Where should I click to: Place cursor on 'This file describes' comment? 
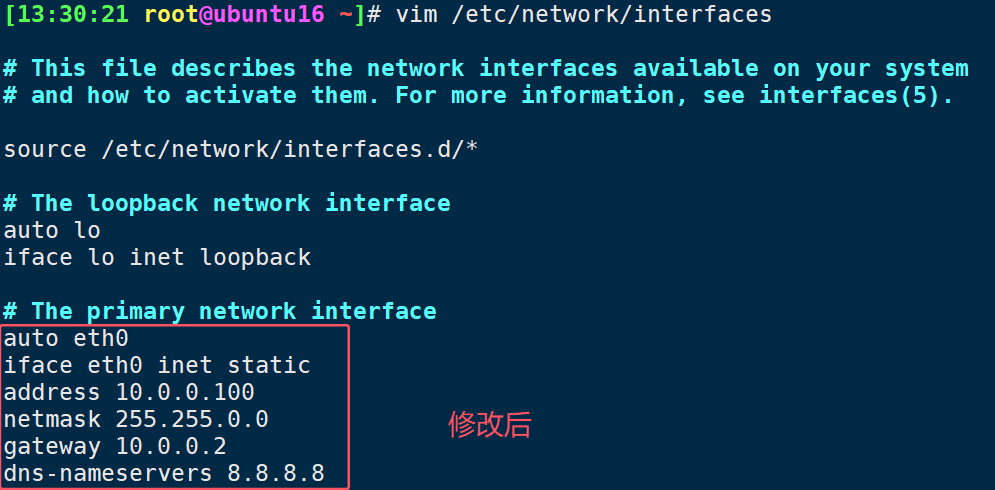point(164,68)
